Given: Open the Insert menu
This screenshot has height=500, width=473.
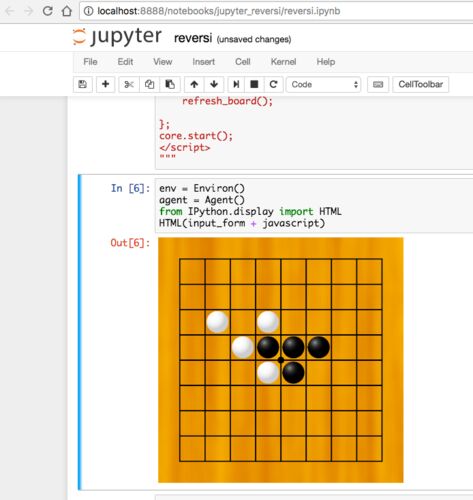Looking at the screenshot, I should 203,62.
